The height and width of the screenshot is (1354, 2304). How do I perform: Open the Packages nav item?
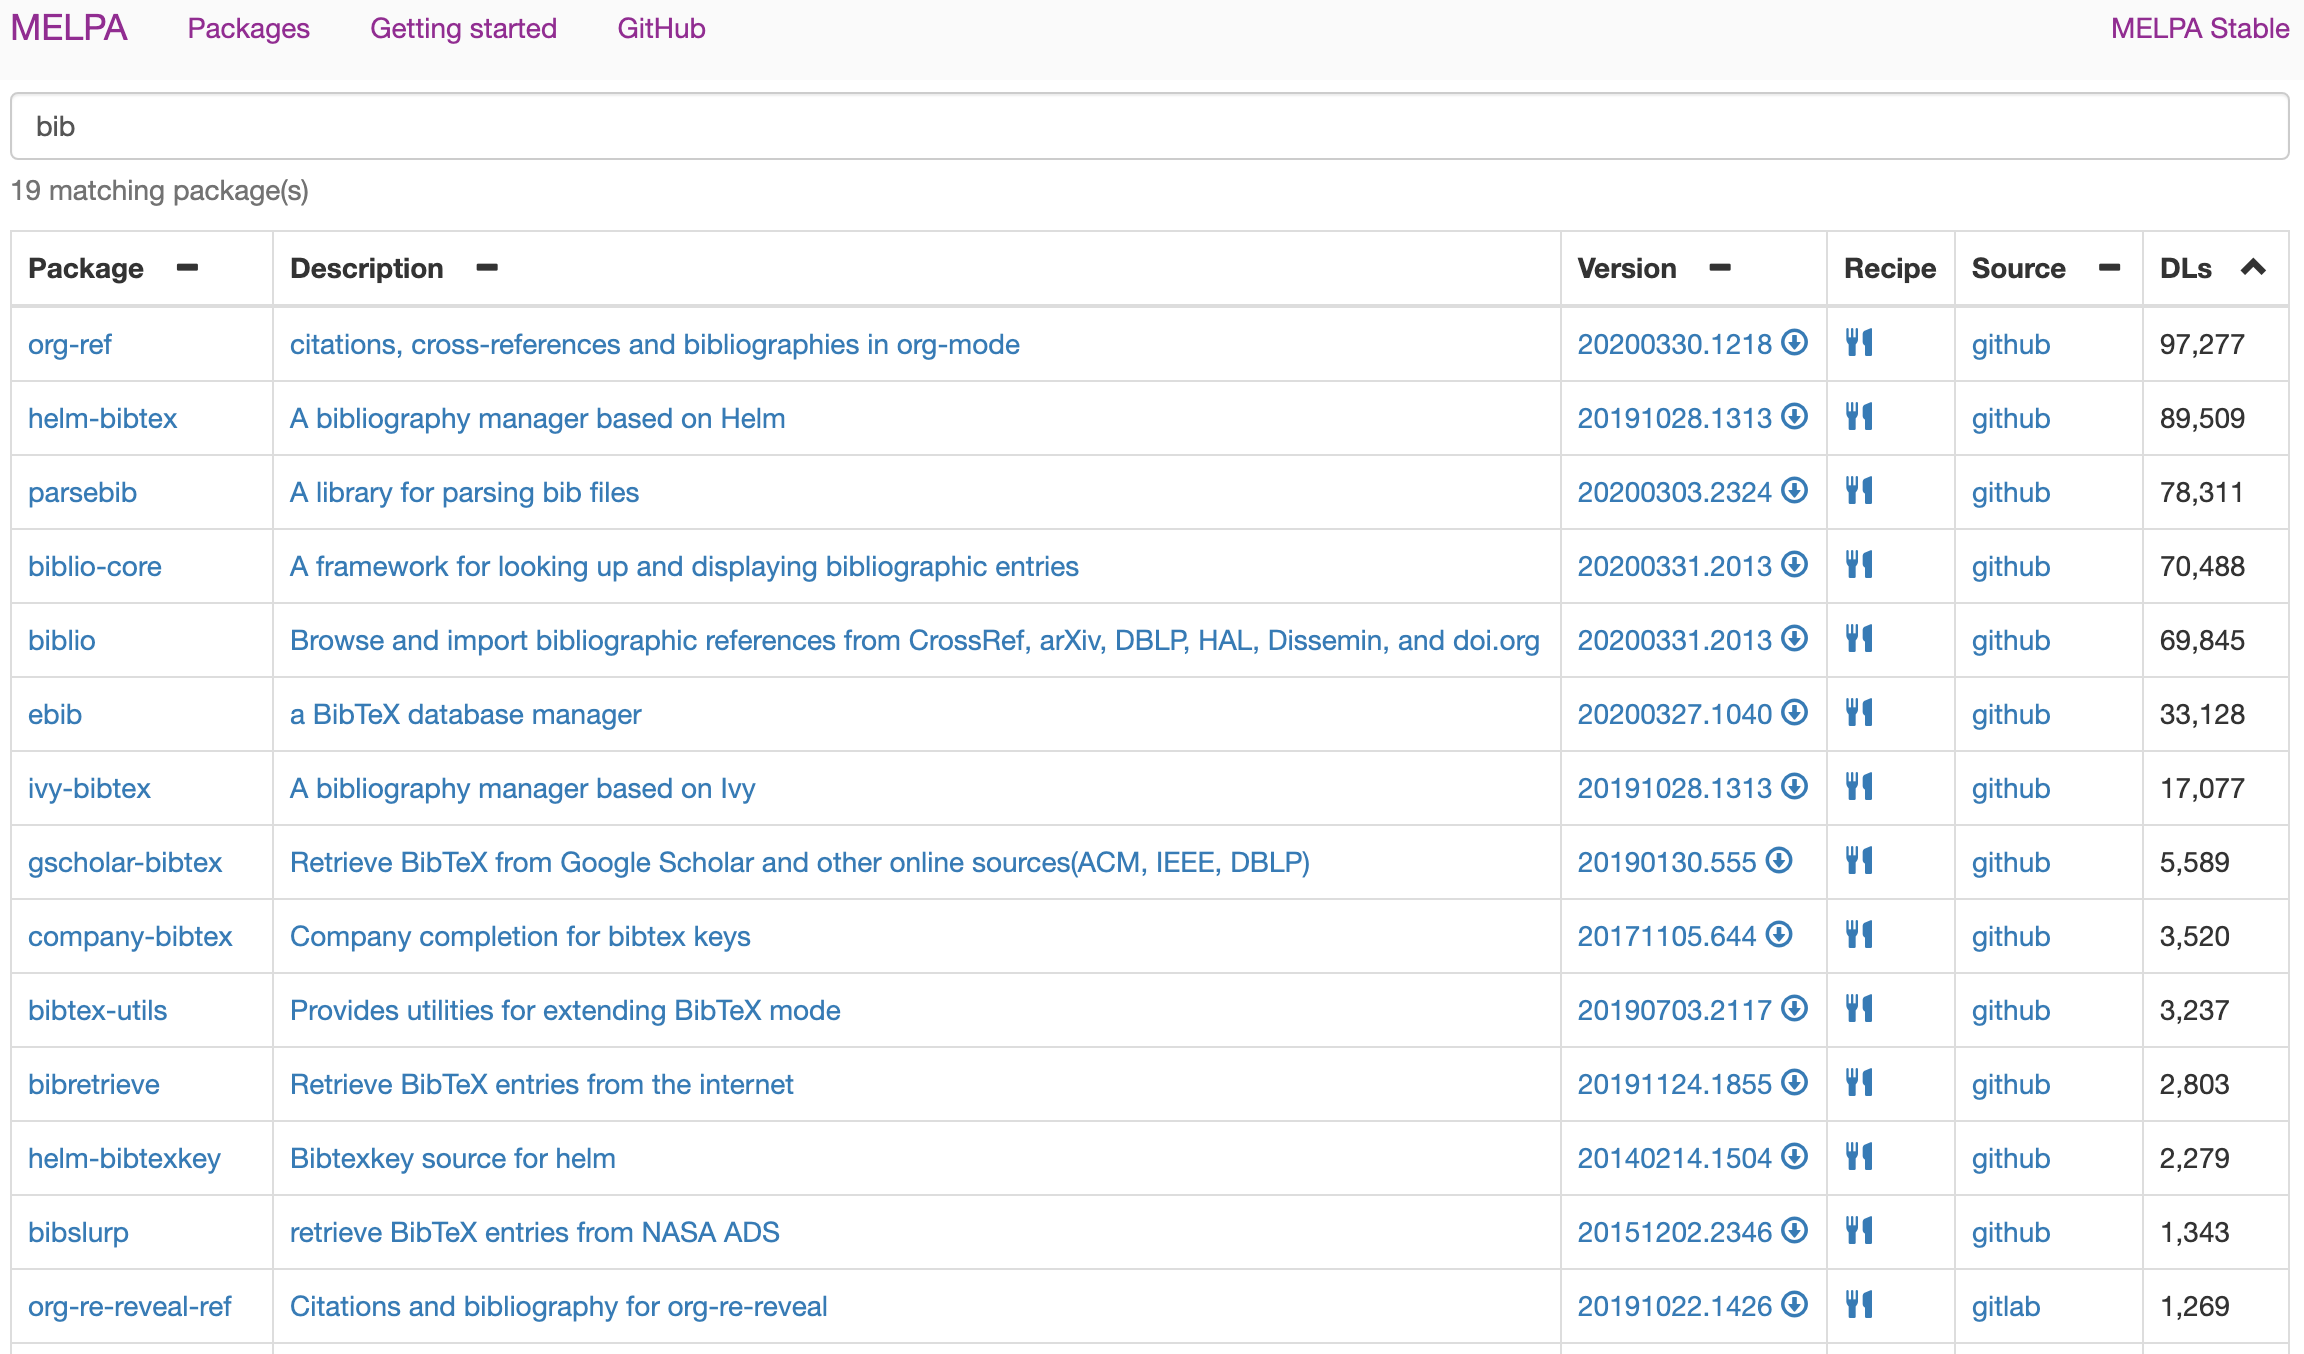[x=248, y=29]
